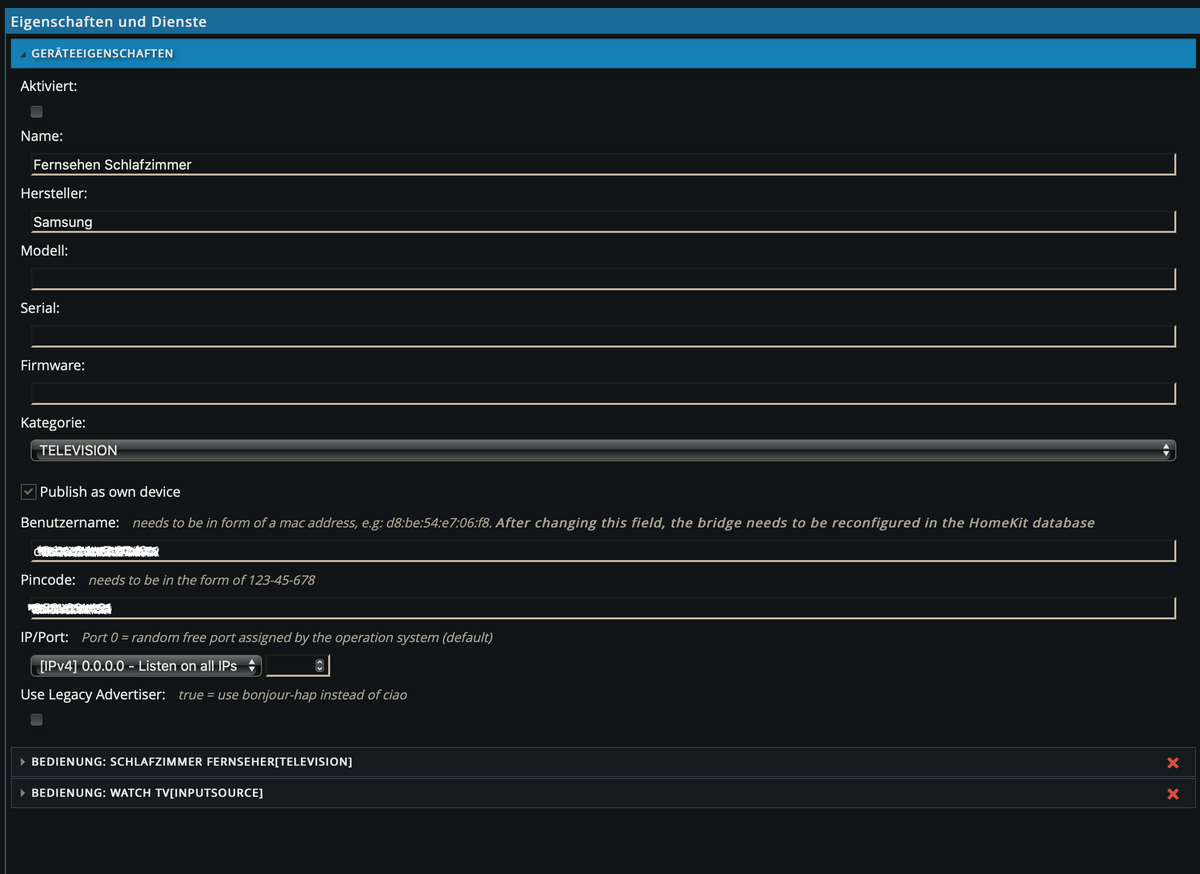Click the GERÄTEEIGENSCHAFTEN header label
The width and height of the screenshot is (1200, 874).
pos(103,53)
